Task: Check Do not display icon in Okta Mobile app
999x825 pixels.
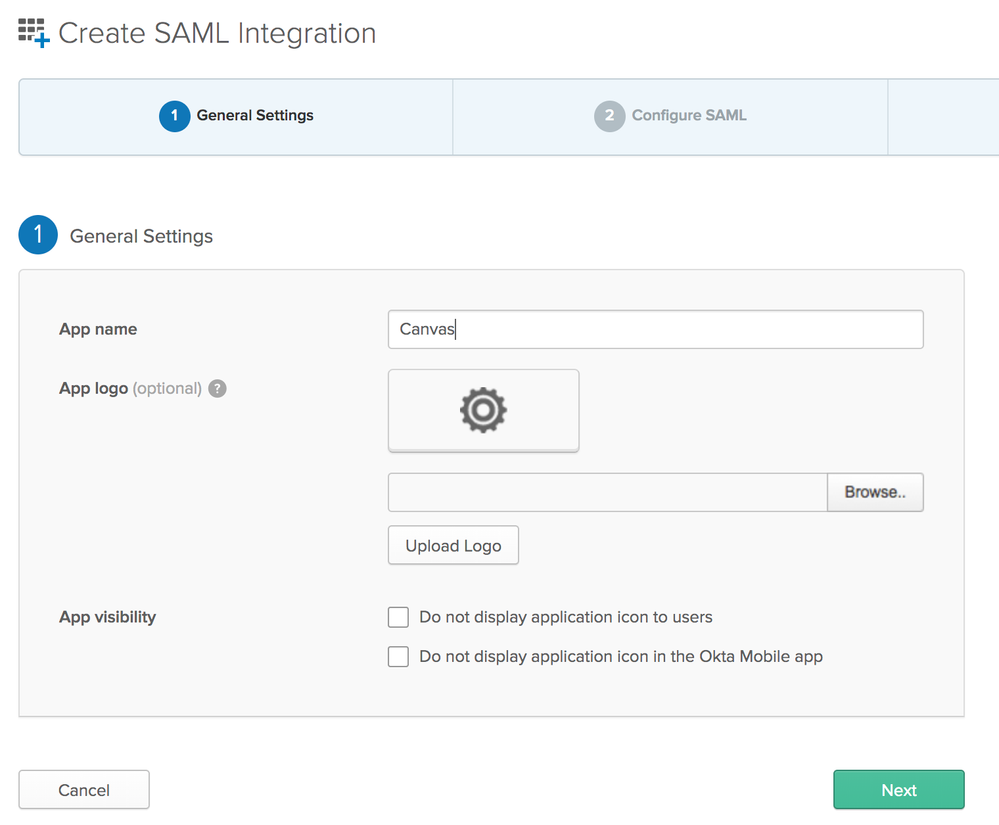Action: pyautogui.click(x=398, y=657)
